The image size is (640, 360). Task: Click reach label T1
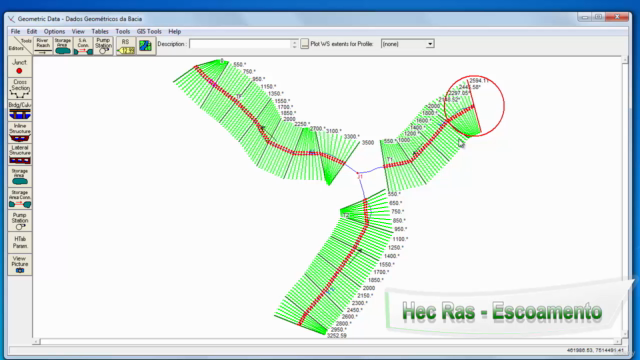click(390, 159)
